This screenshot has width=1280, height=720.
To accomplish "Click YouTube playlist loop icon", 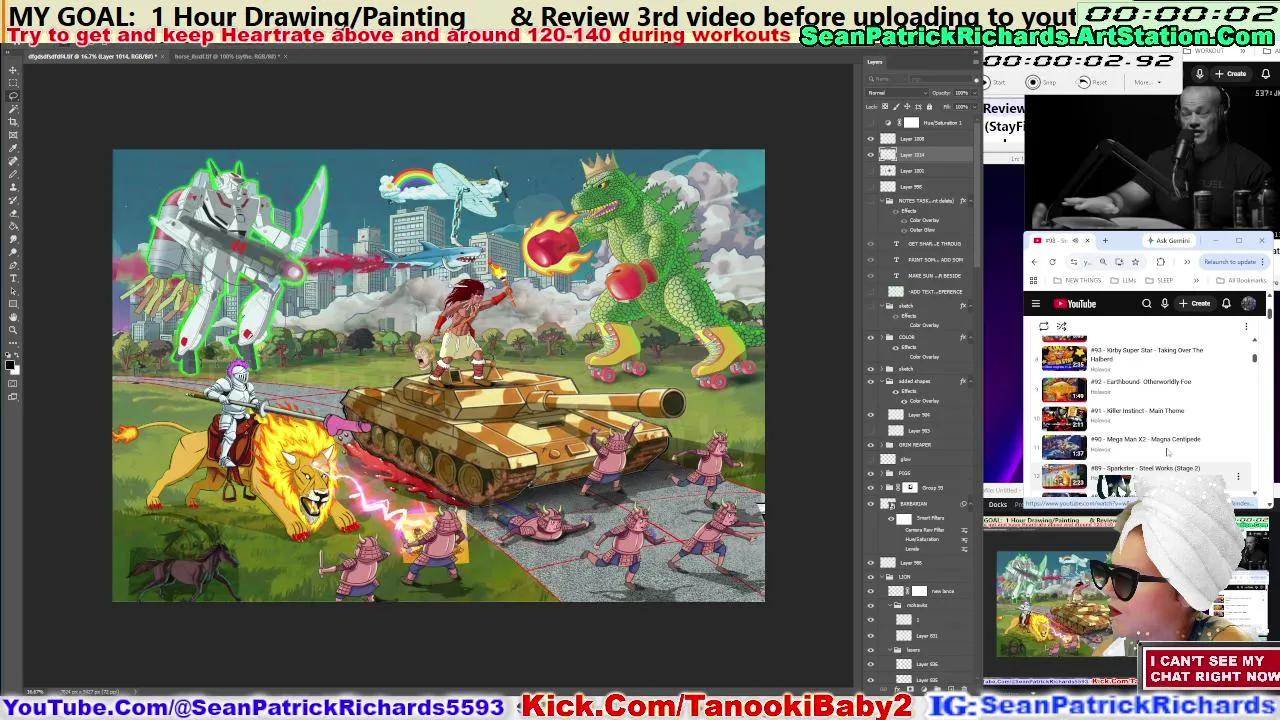I will [1044, 326].
